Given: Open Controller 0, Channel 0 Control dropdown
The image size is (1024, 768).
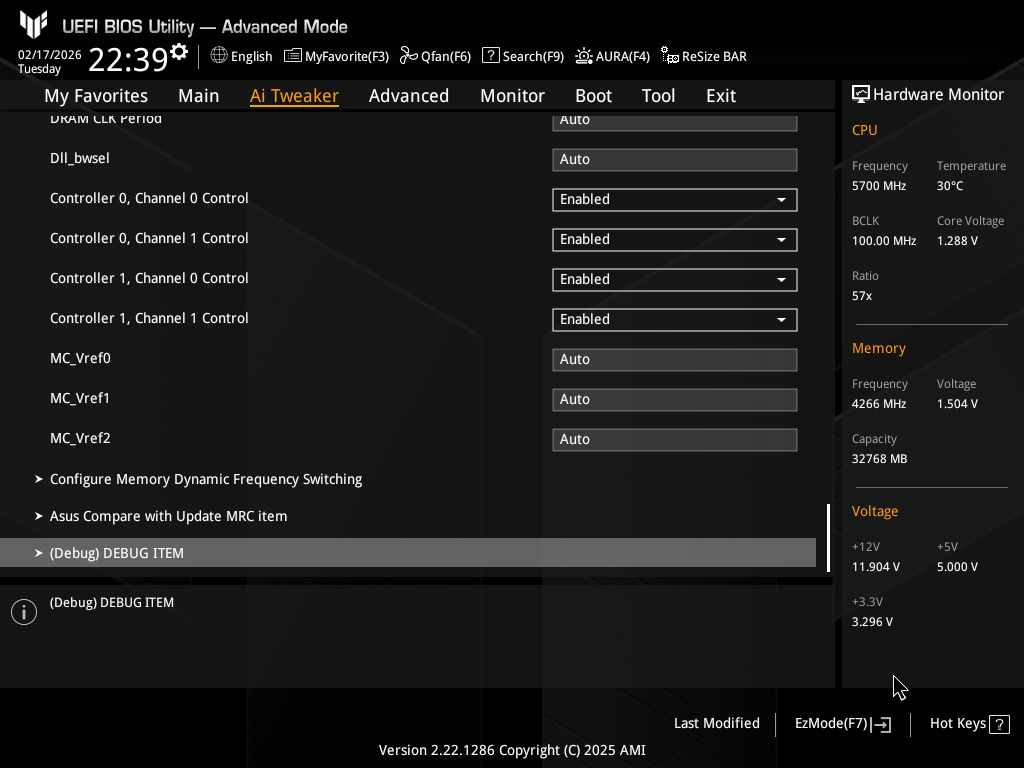Looking at the screenshot, I should click(x=675, y=200).
